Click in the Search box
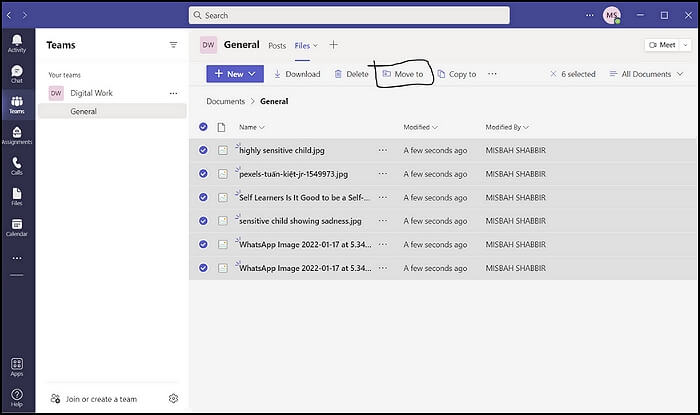The width and height of the screenshot is (700, 415). pyautogui.click(x=349, y=16)
